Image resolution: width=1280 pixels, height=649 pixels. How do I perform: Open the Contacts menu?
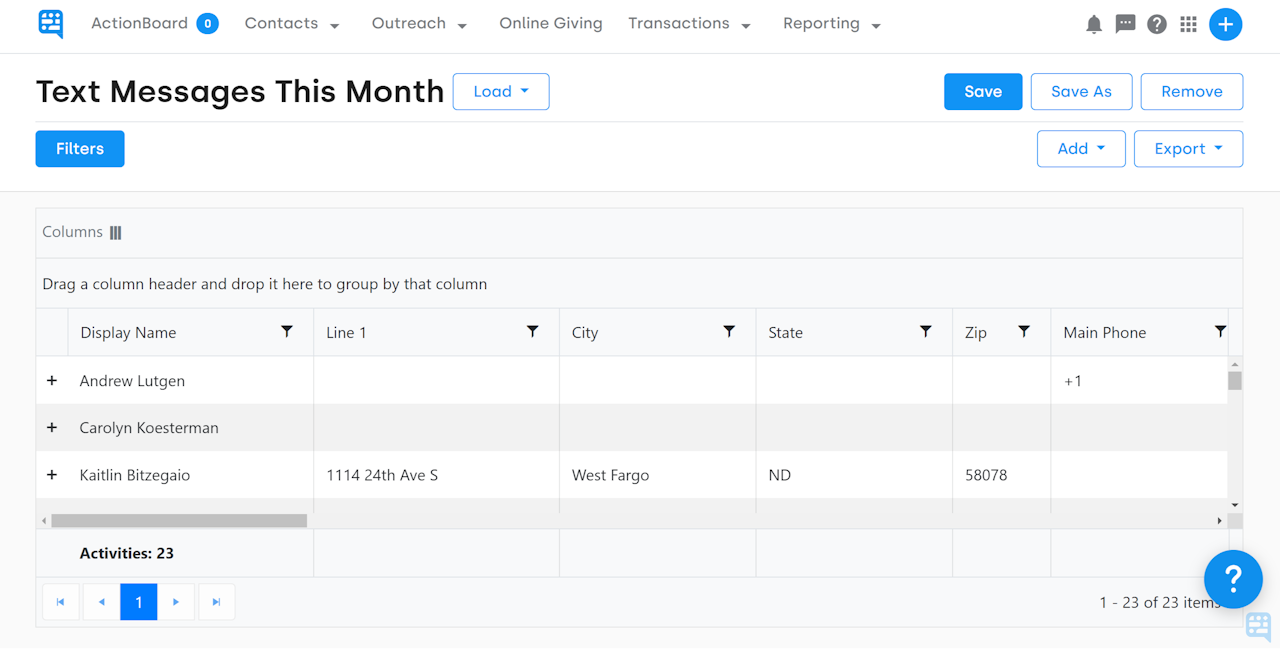[292, 24]
